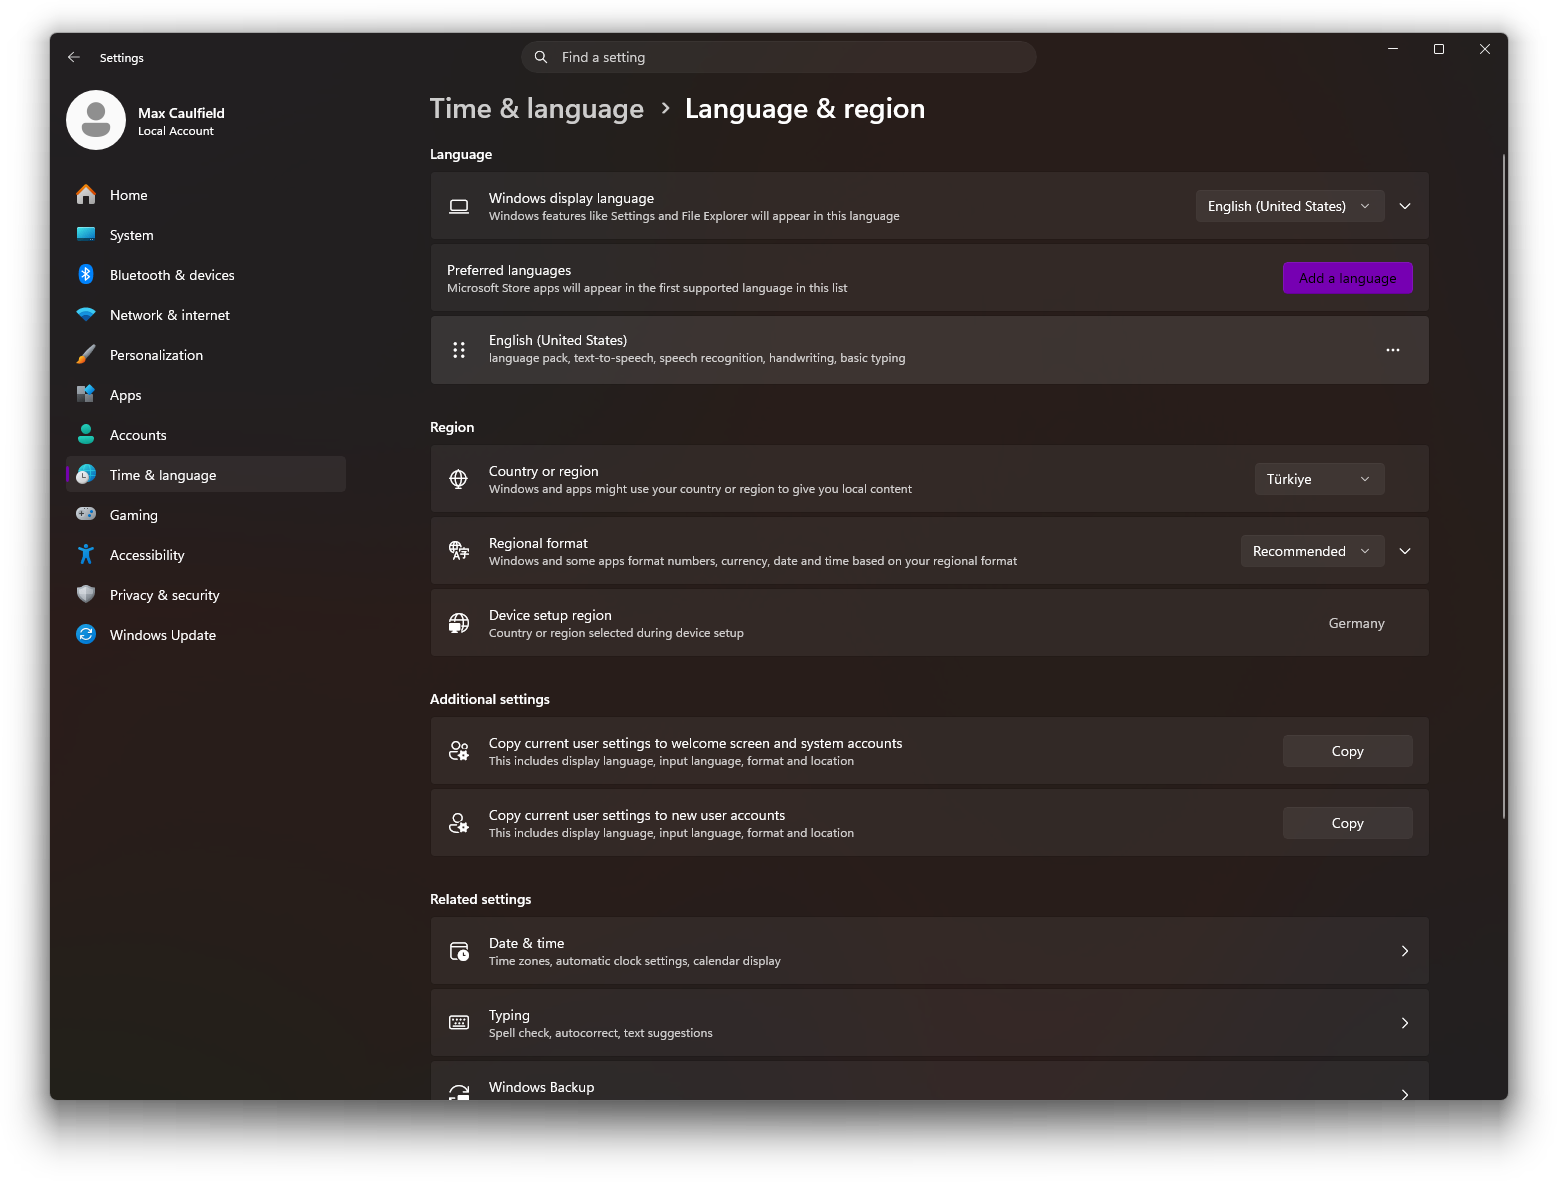Open System settings in sidebar
The width and height of the screenshot is (1558, 1182).
coord(206,234)
